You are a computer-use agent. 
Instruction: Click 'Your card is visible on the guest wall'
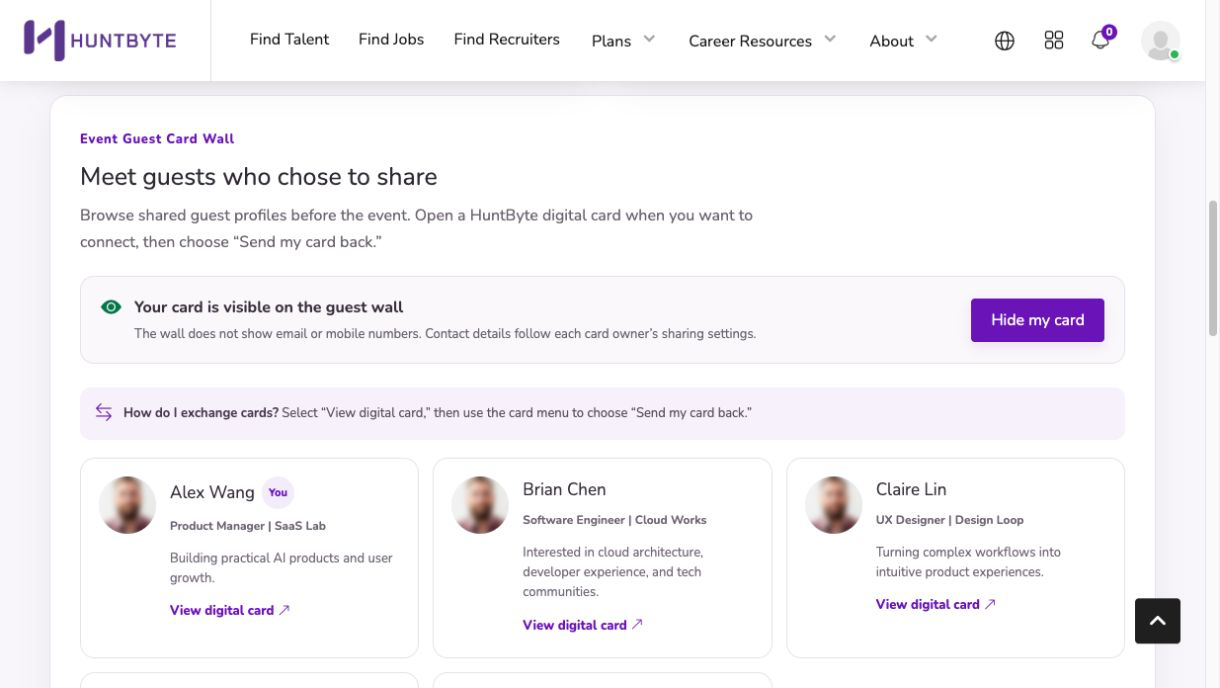269,307
